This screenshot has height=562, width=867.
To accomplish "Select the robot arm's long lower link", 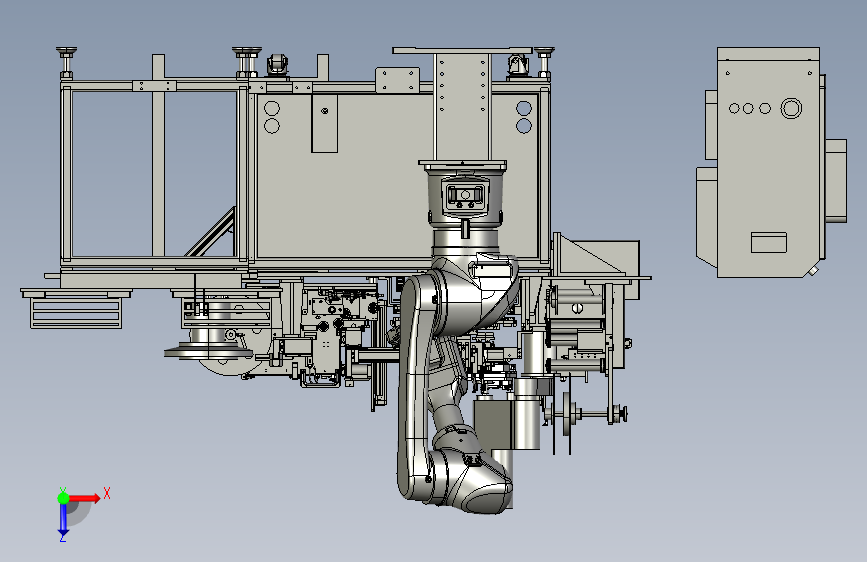I will point(414,387).
